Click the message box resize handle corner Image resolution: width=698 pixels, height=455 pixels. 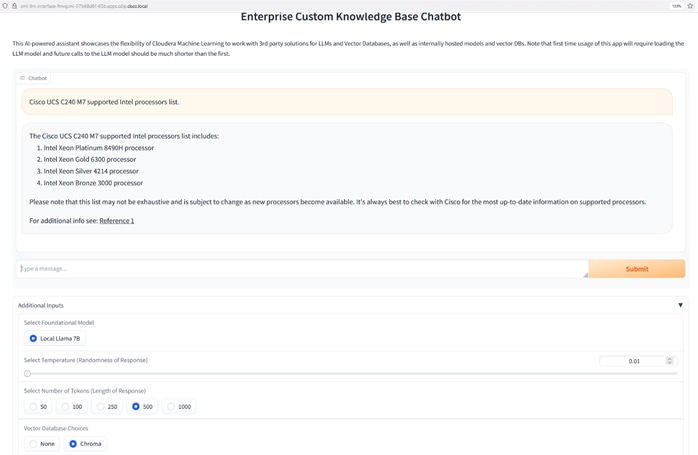tap(585, 275)
